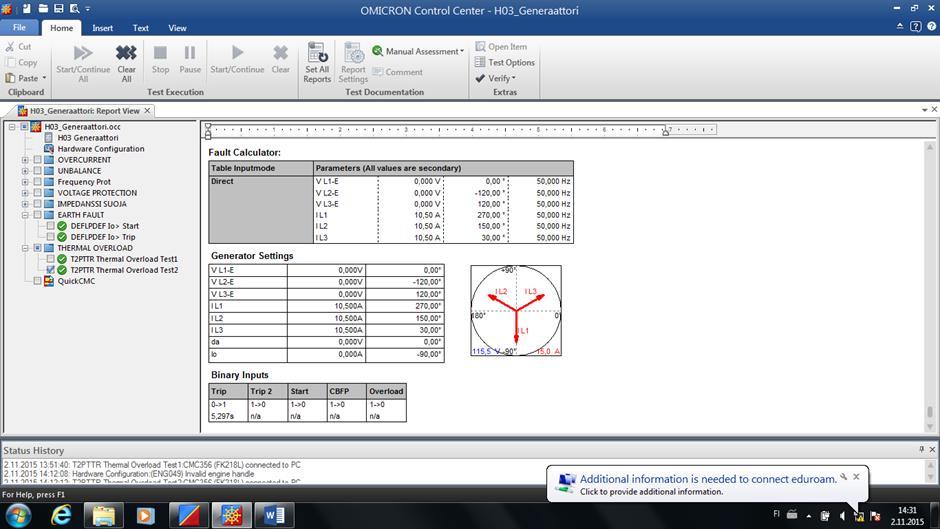
Task: Click the Comment icon
Action: point(378,72)
